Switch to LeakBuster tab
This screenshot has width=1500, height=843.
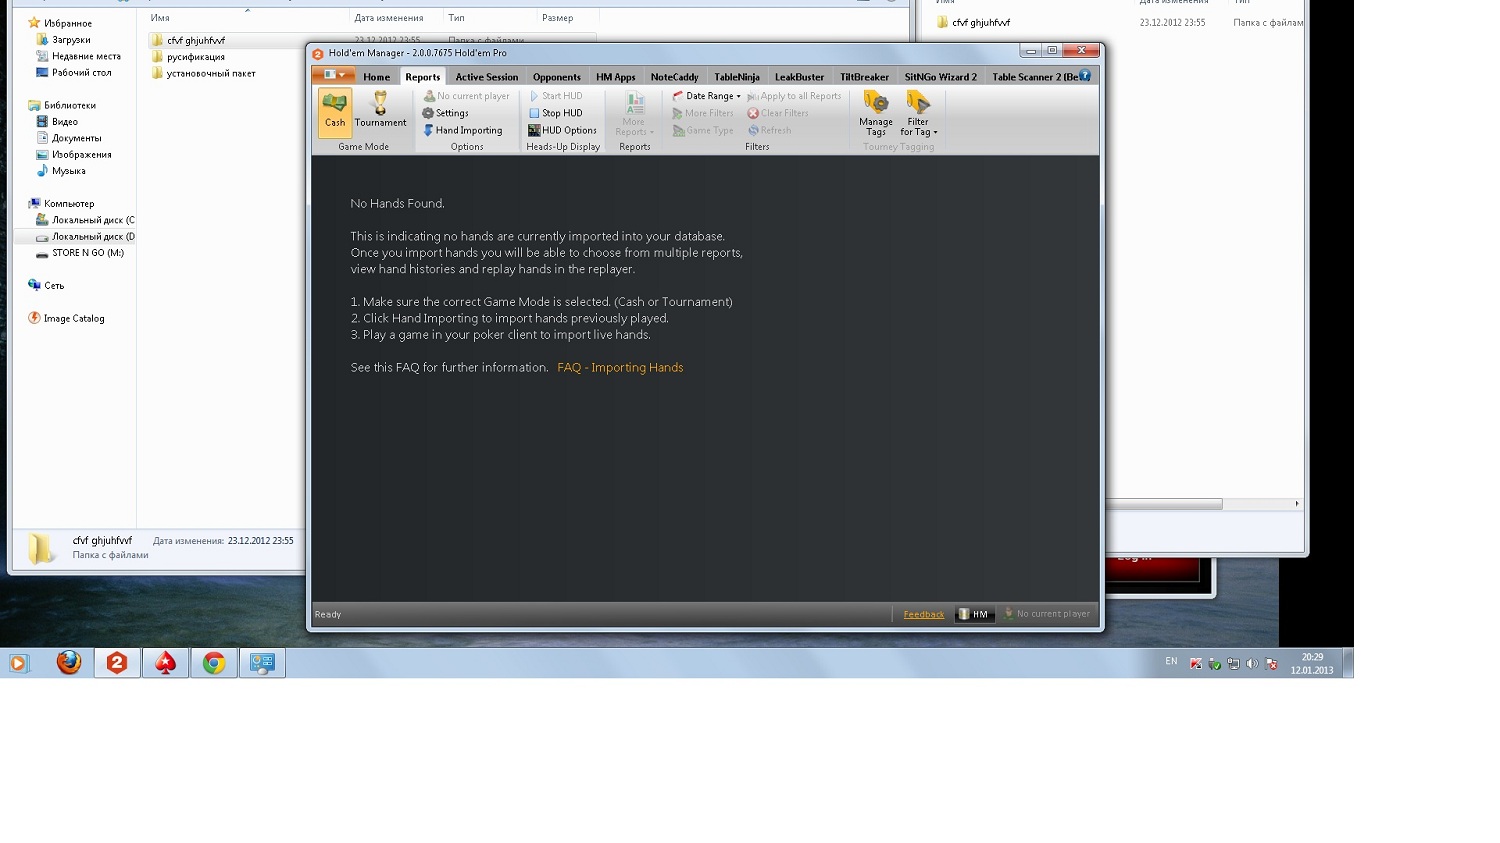point(800,77)
